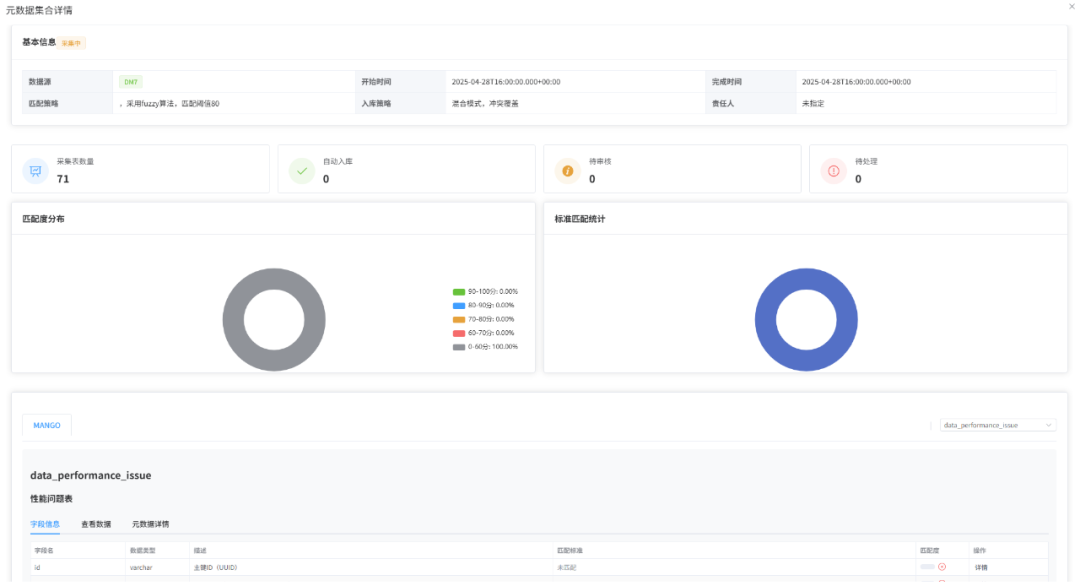Image resolution: width=1080 pixels, height=586 pixels.
Task: Click the red exclamation icon for 待处理
Action: tap(833, 171)
